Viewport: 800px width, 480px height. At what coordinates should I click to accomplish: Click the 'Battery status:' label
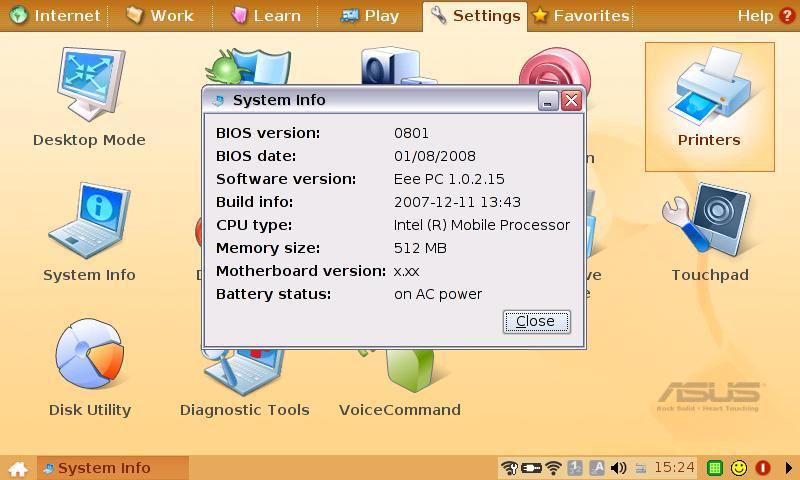[x=273, y=294]
